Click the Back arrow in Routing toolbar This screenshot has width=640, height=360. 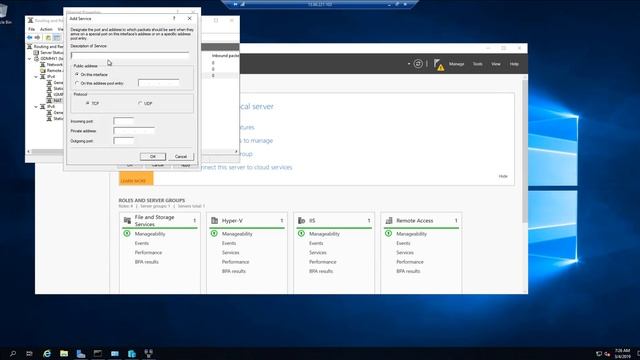coord(30,38)
